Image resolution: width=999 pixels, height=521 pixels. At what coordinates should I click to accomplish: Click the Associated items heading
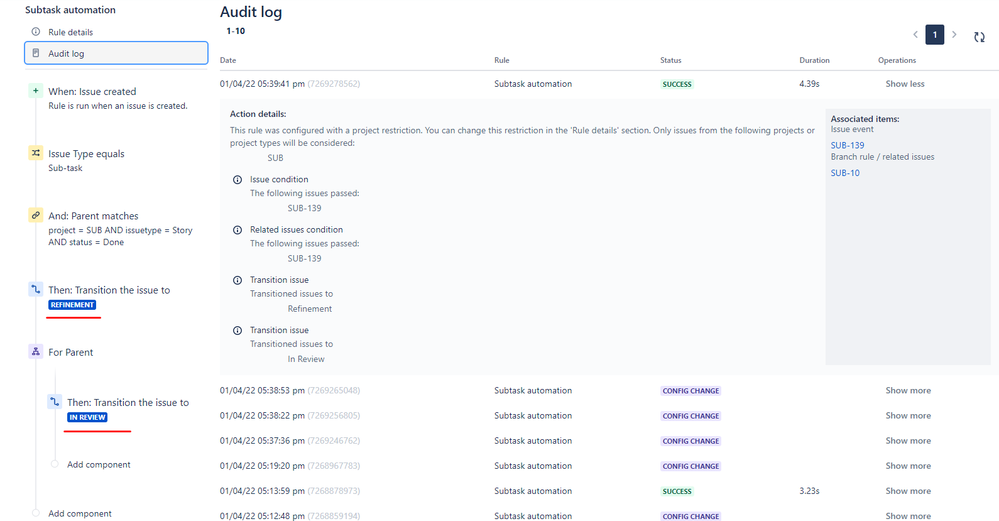pos(865,118)
